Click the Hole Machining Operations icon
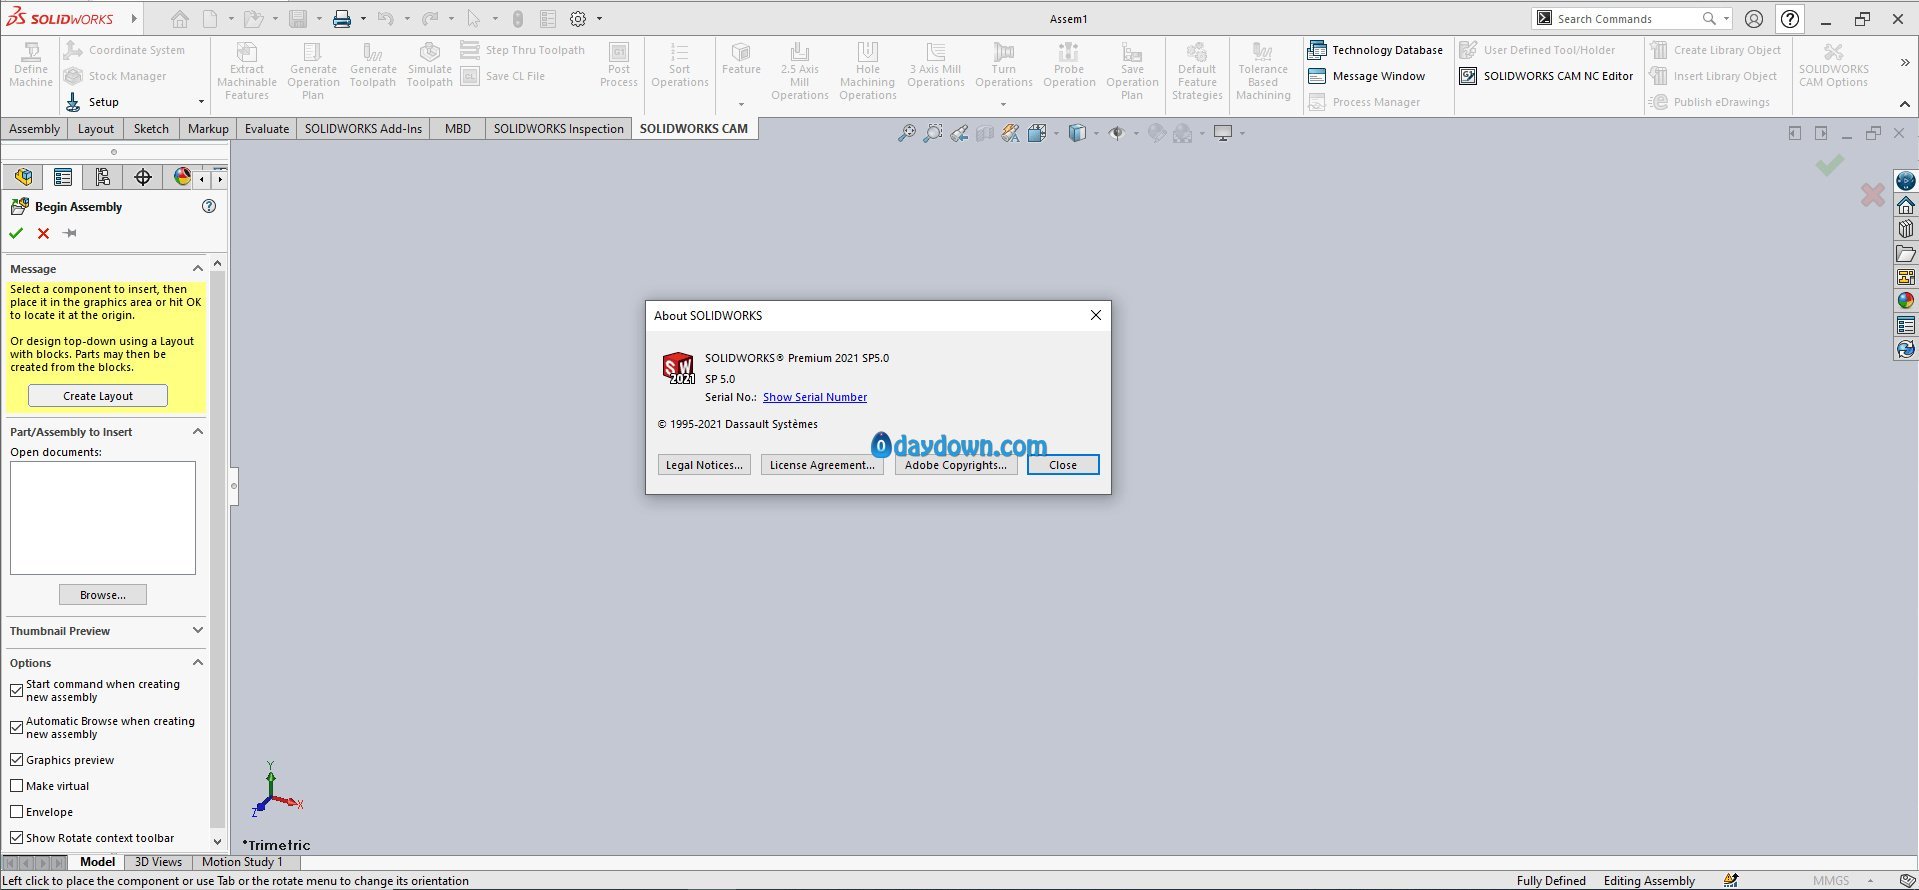The width and height of the screenshot is (1919, 890). coord(868,71)
